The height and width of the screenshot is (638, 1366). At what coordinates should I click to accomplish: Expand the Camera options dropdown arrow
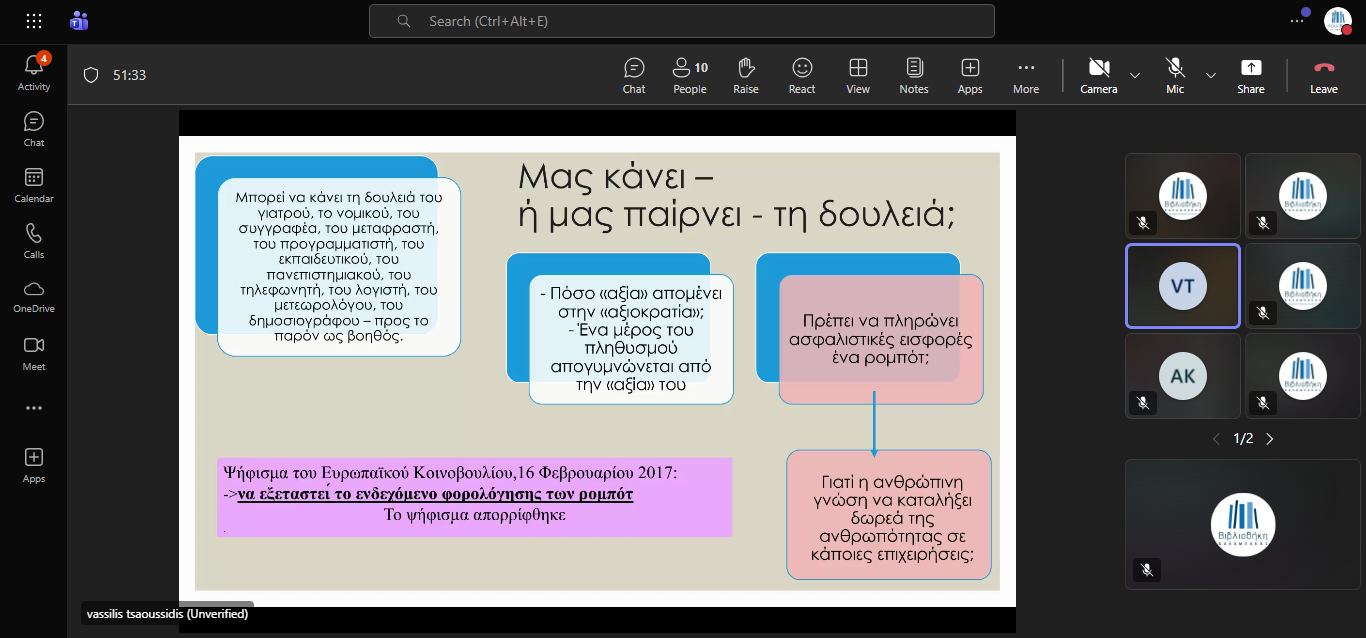tap(1135, 75)
